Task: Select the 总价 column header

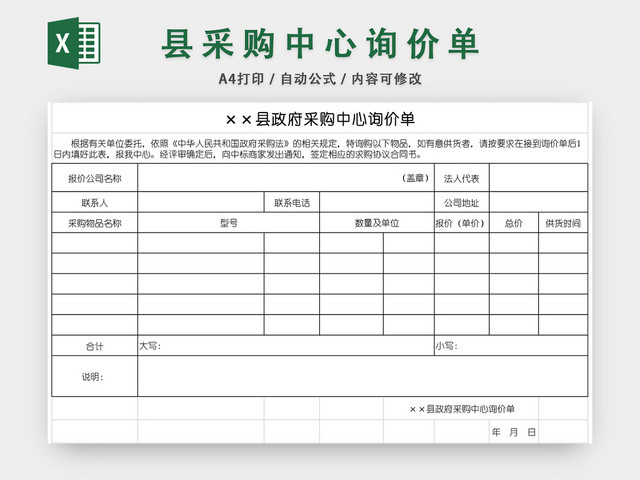Action: point(514,223)
